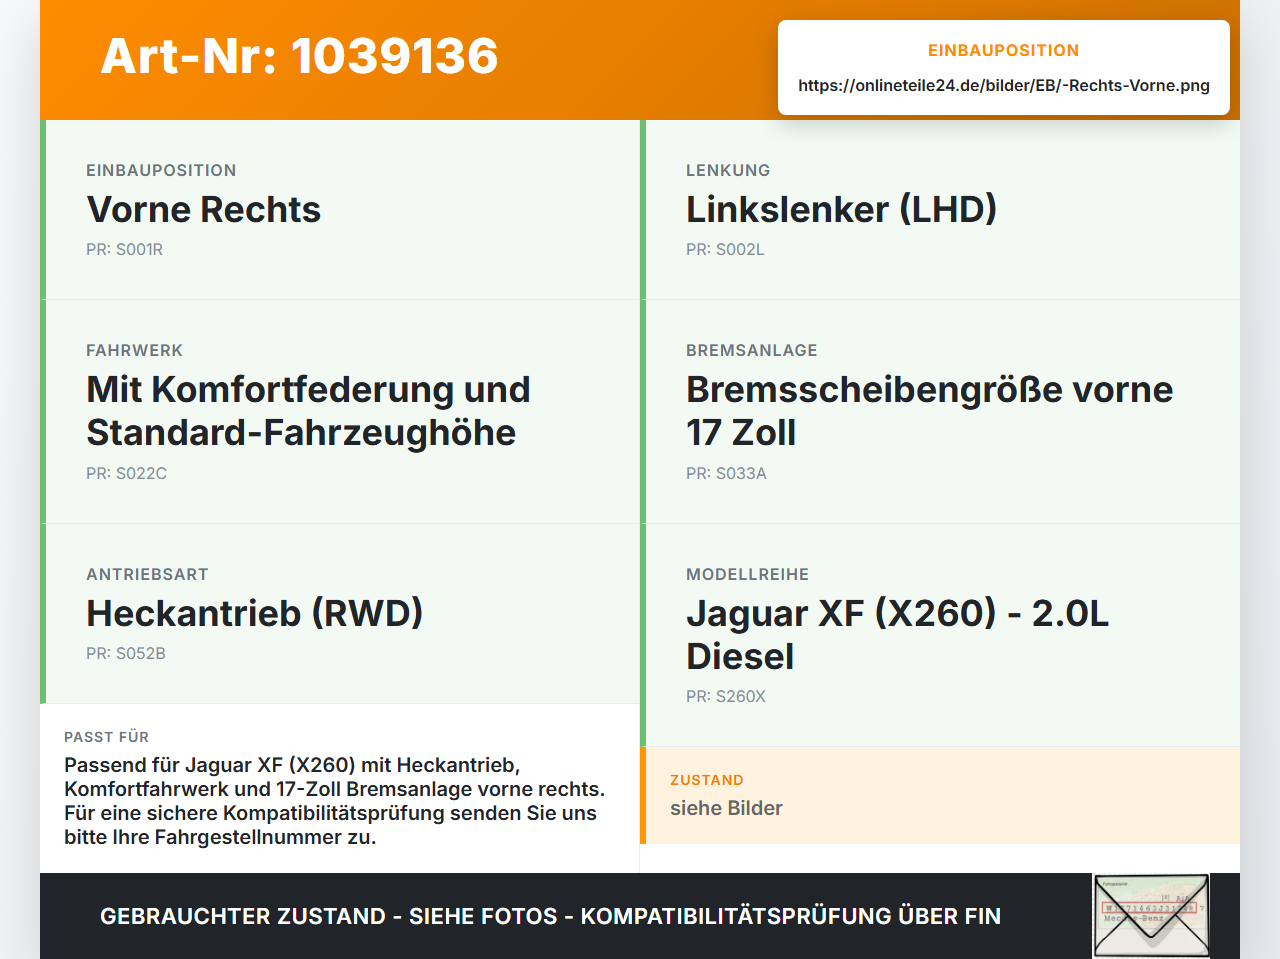Click the PR: S022C code
This screenshot has width=1280, height=959.
[127, 473]
